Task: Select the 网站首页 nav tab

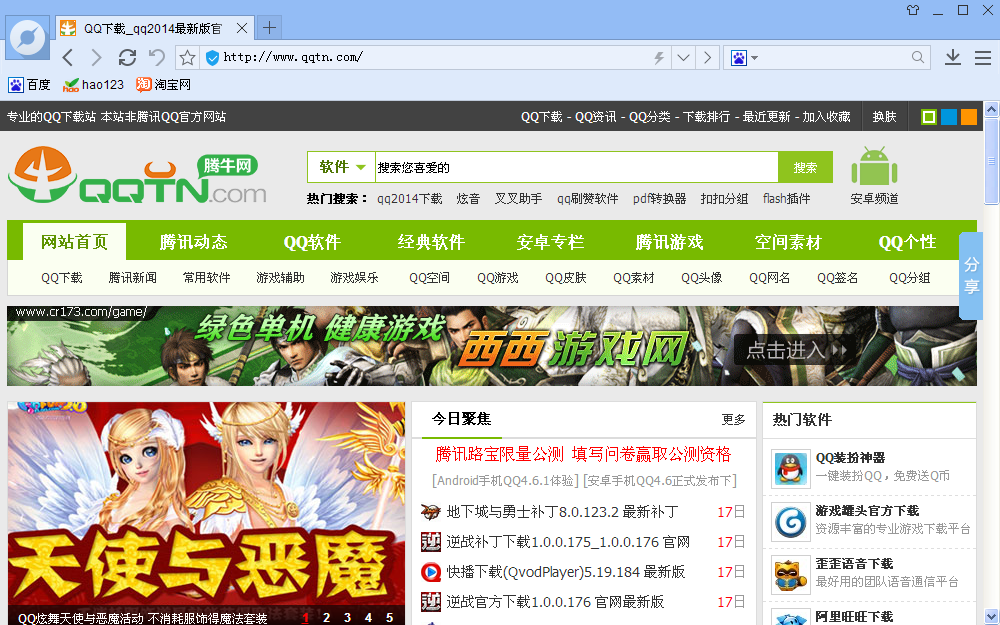Action: tap(75, 242)
